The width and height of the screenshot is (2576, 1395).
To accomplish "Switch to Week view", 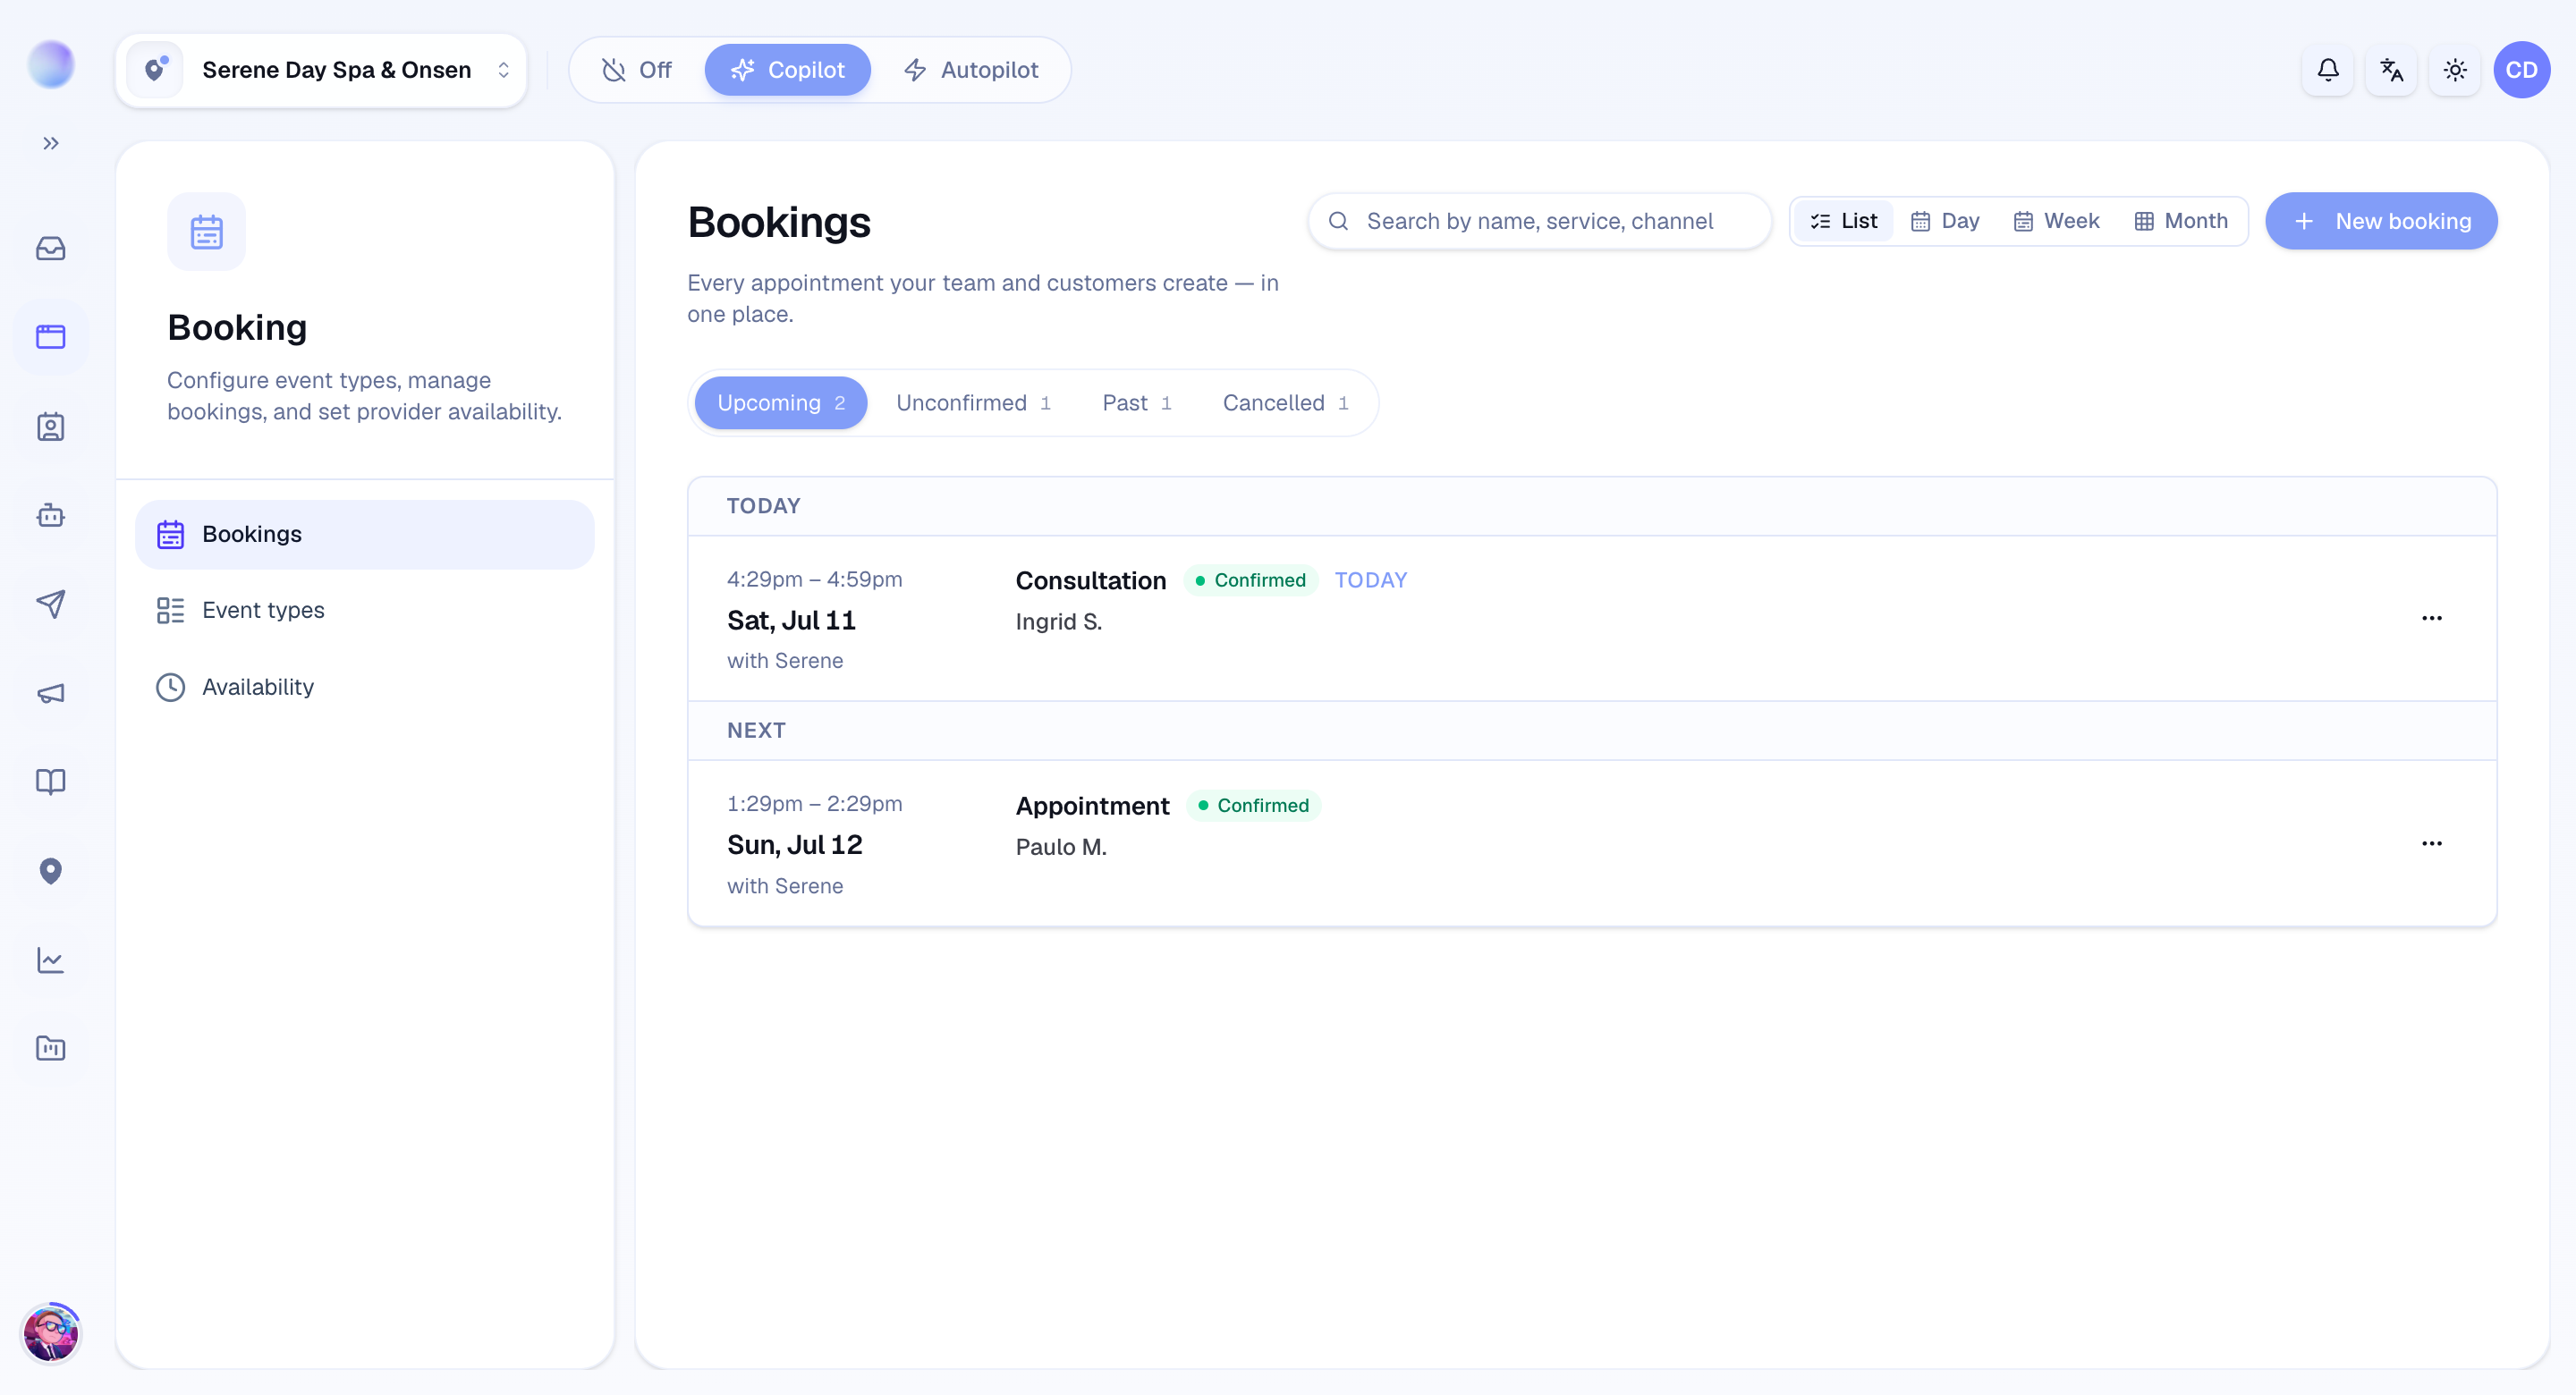I will [x=2056, y=221].
